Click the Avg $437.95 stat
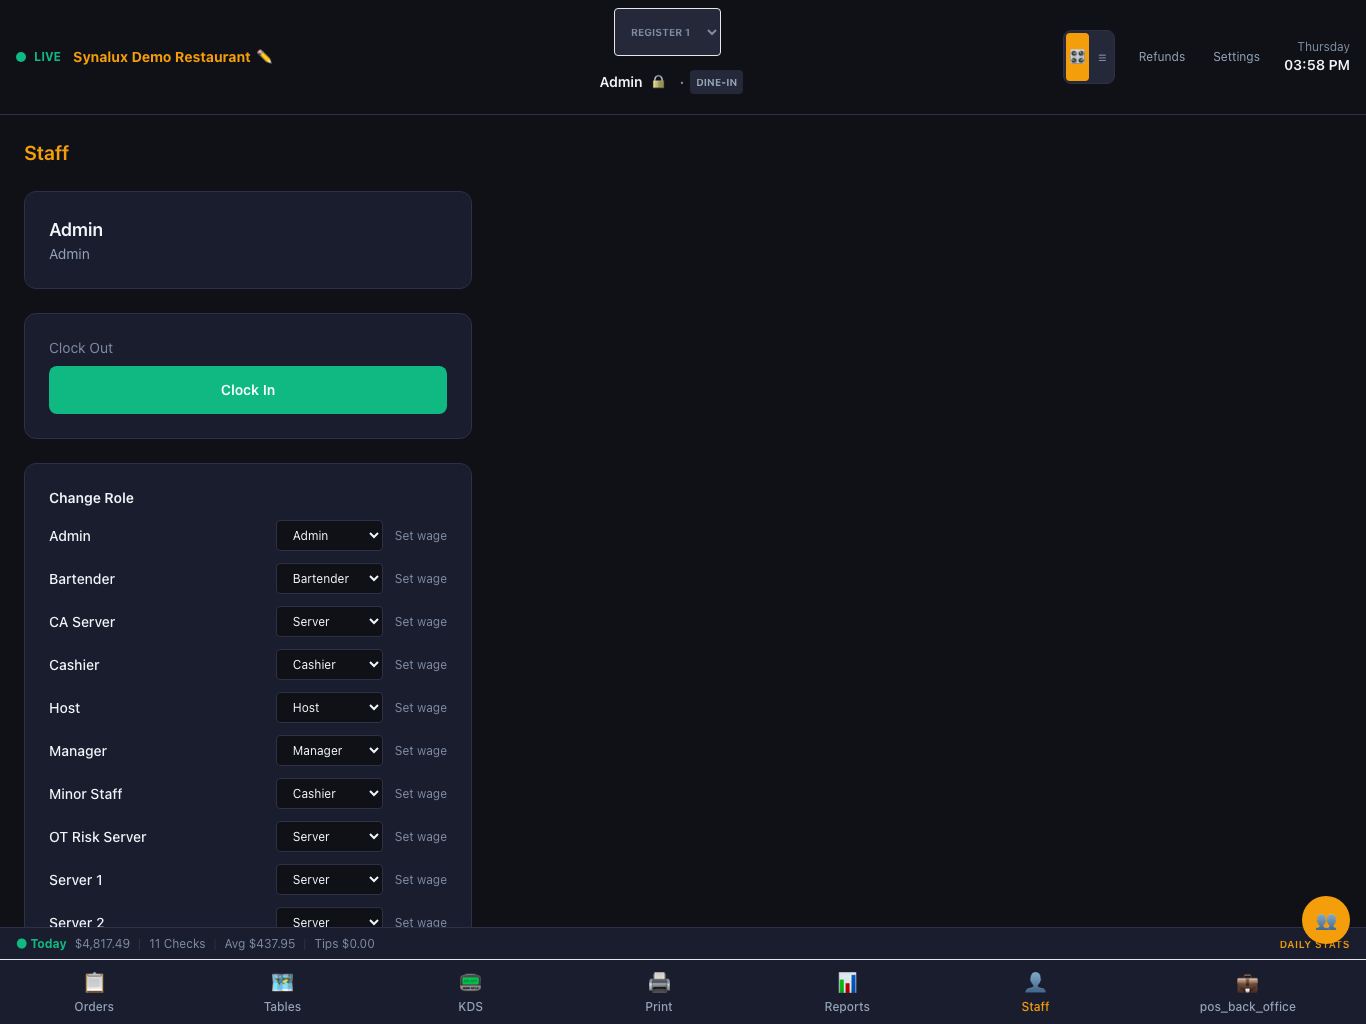This screenshot has width=1366, height=1024. (260, 944)
